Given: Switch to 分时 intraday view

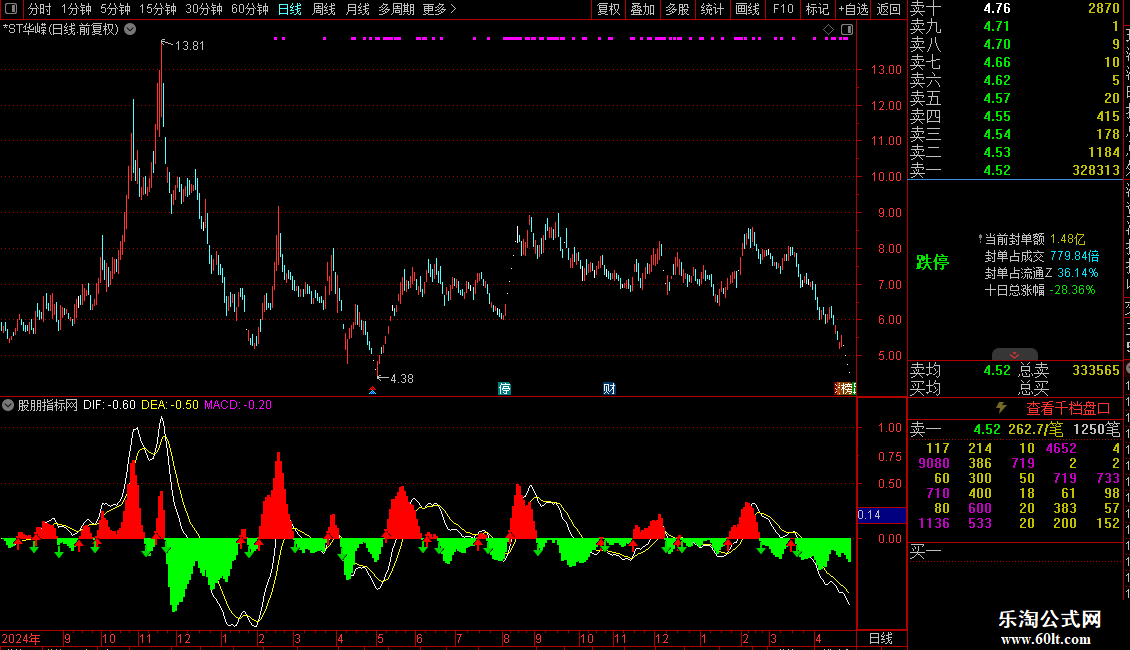Looking at the screenshot, I should (40, 9).
